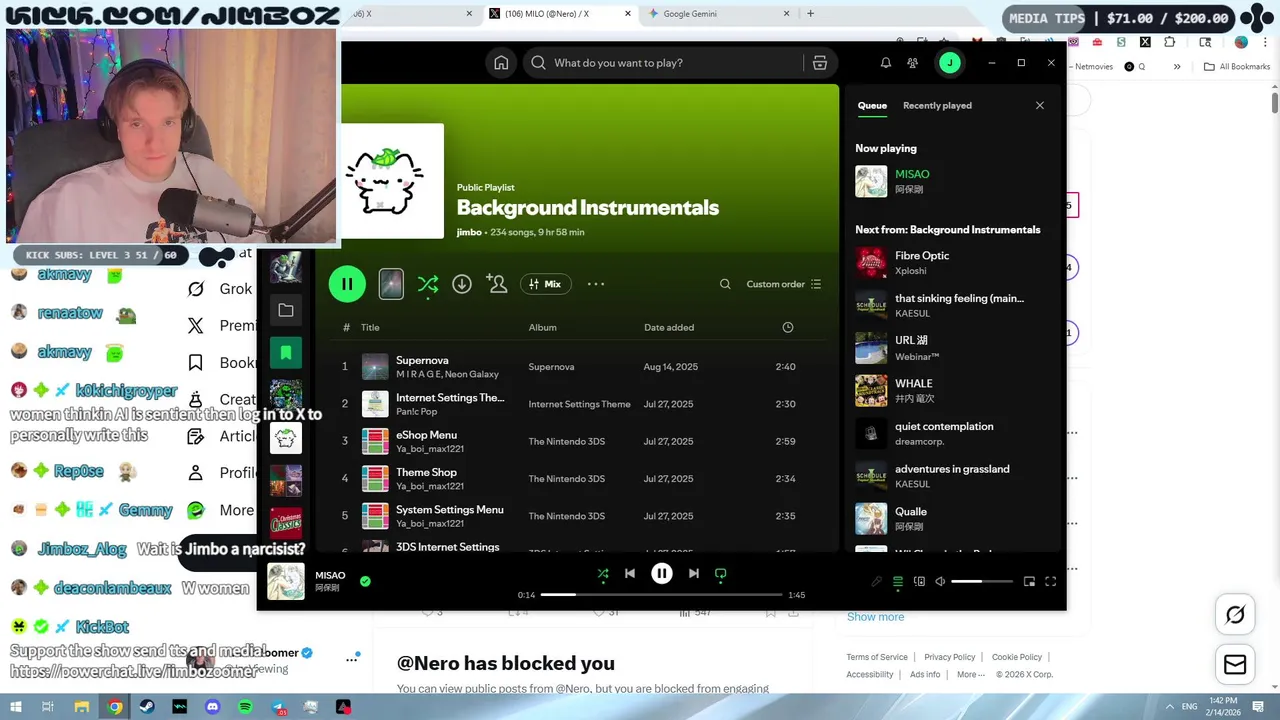The height and width of the screenshot is (720, 1280).
Task: Seek within the song progress bar
Action: 661,595
